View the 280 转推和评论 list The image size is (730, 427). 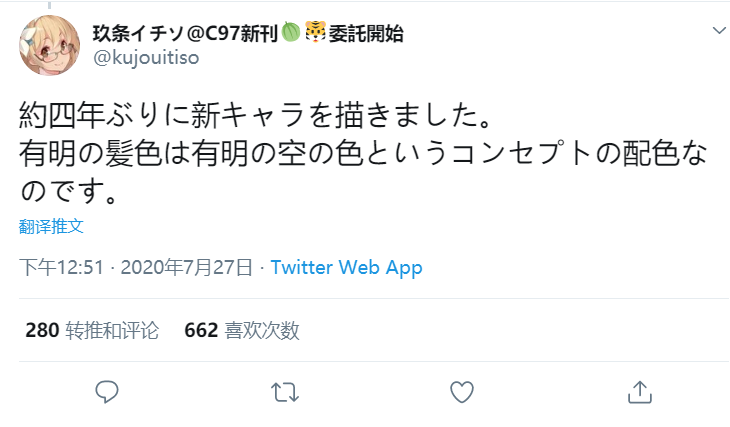[x=92, y=330]
